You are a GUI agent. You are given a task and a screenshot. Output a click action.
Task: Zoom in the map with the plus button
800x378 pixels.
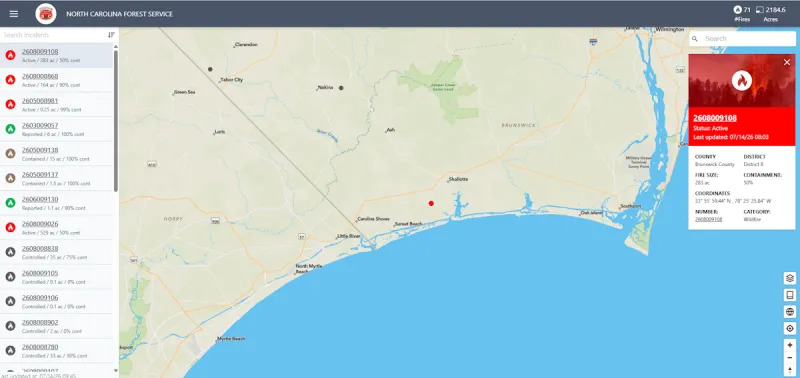pyautogui.click(x=790, y=345)
